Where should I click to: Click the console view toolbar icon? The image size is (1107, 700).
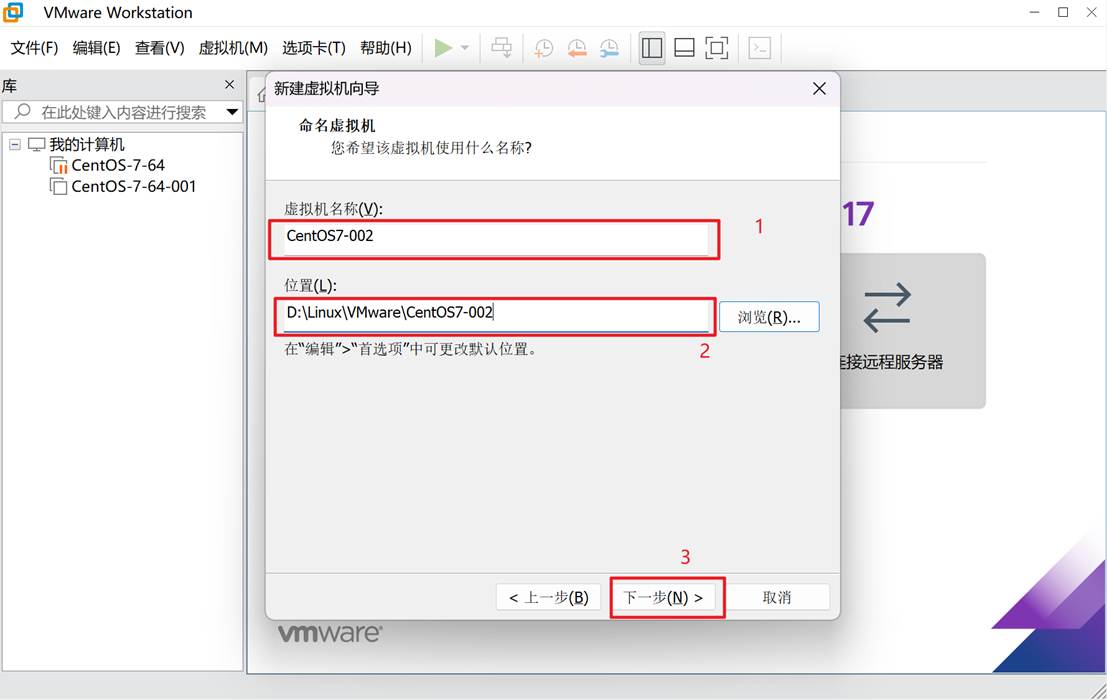pyautogui.click(x=760, y=48)
